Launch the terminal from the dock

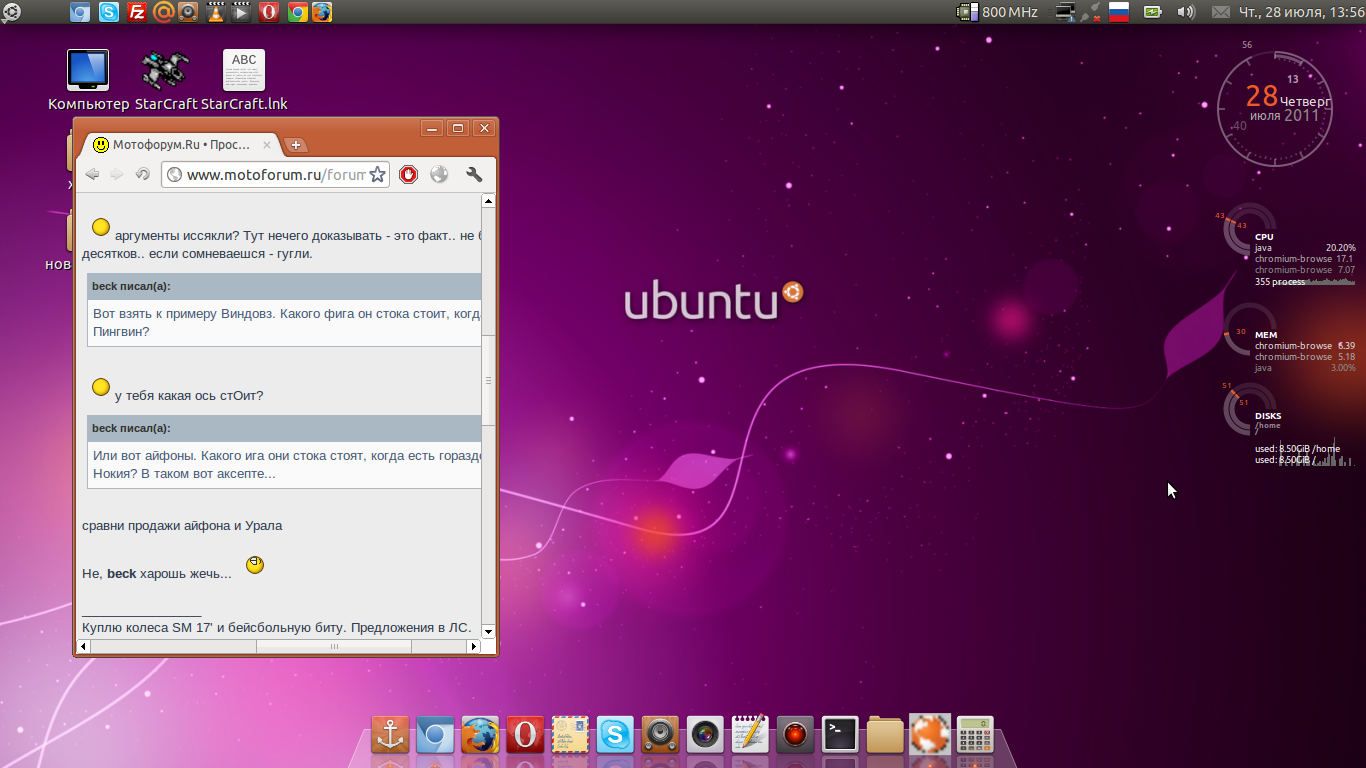[840, 735]
